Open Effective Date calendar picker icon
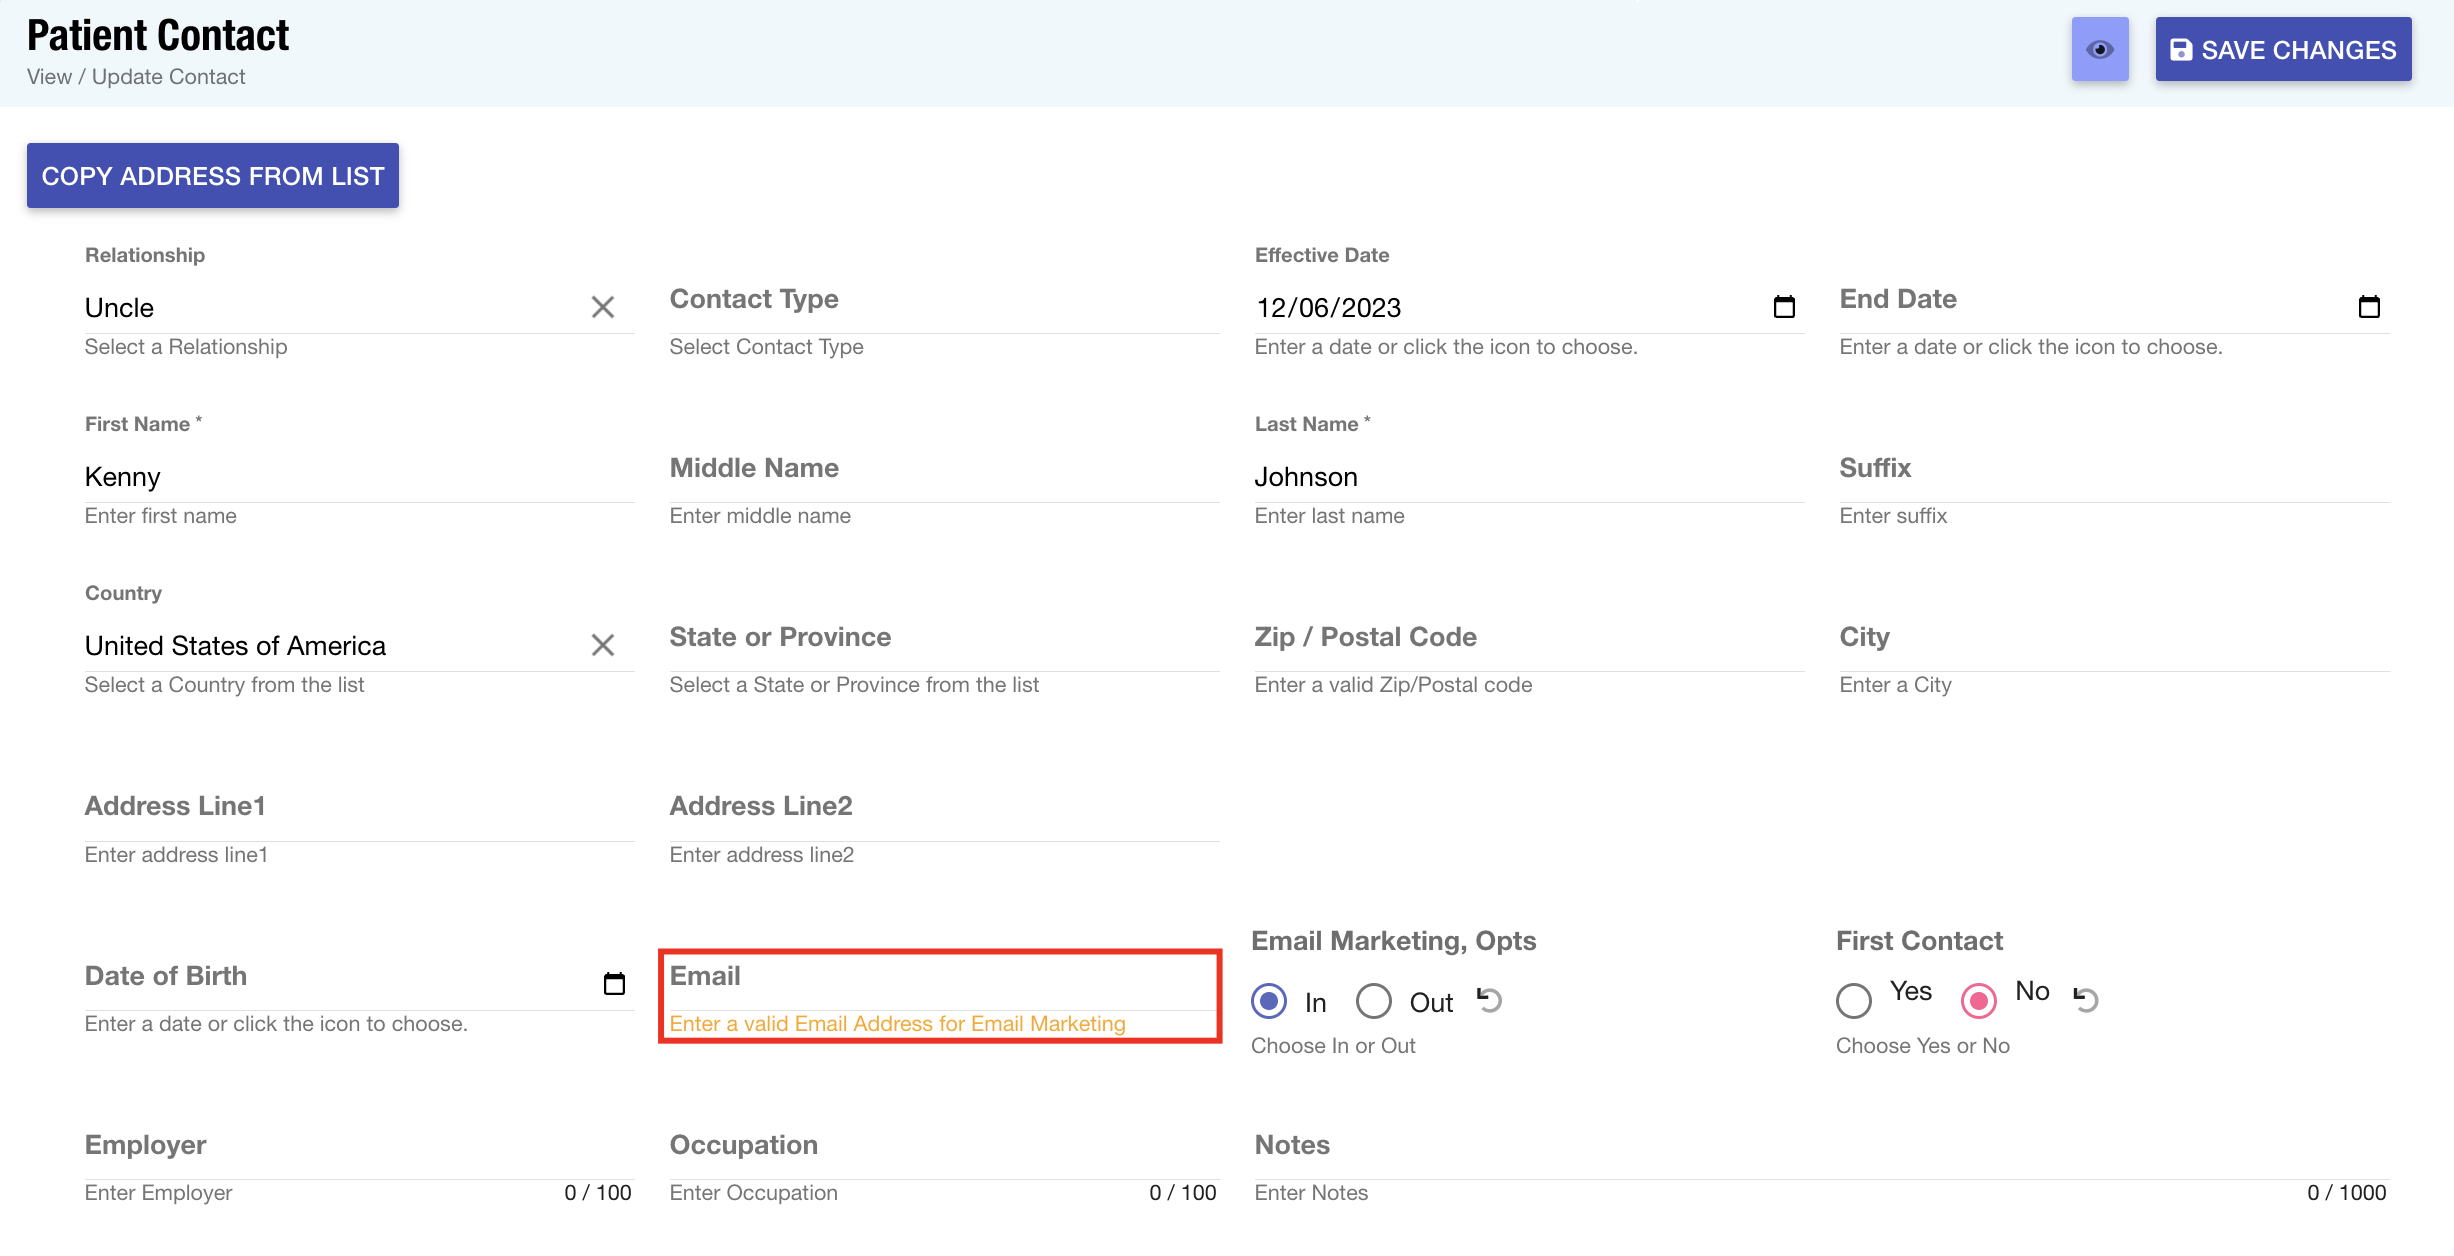 (1784, 307)
